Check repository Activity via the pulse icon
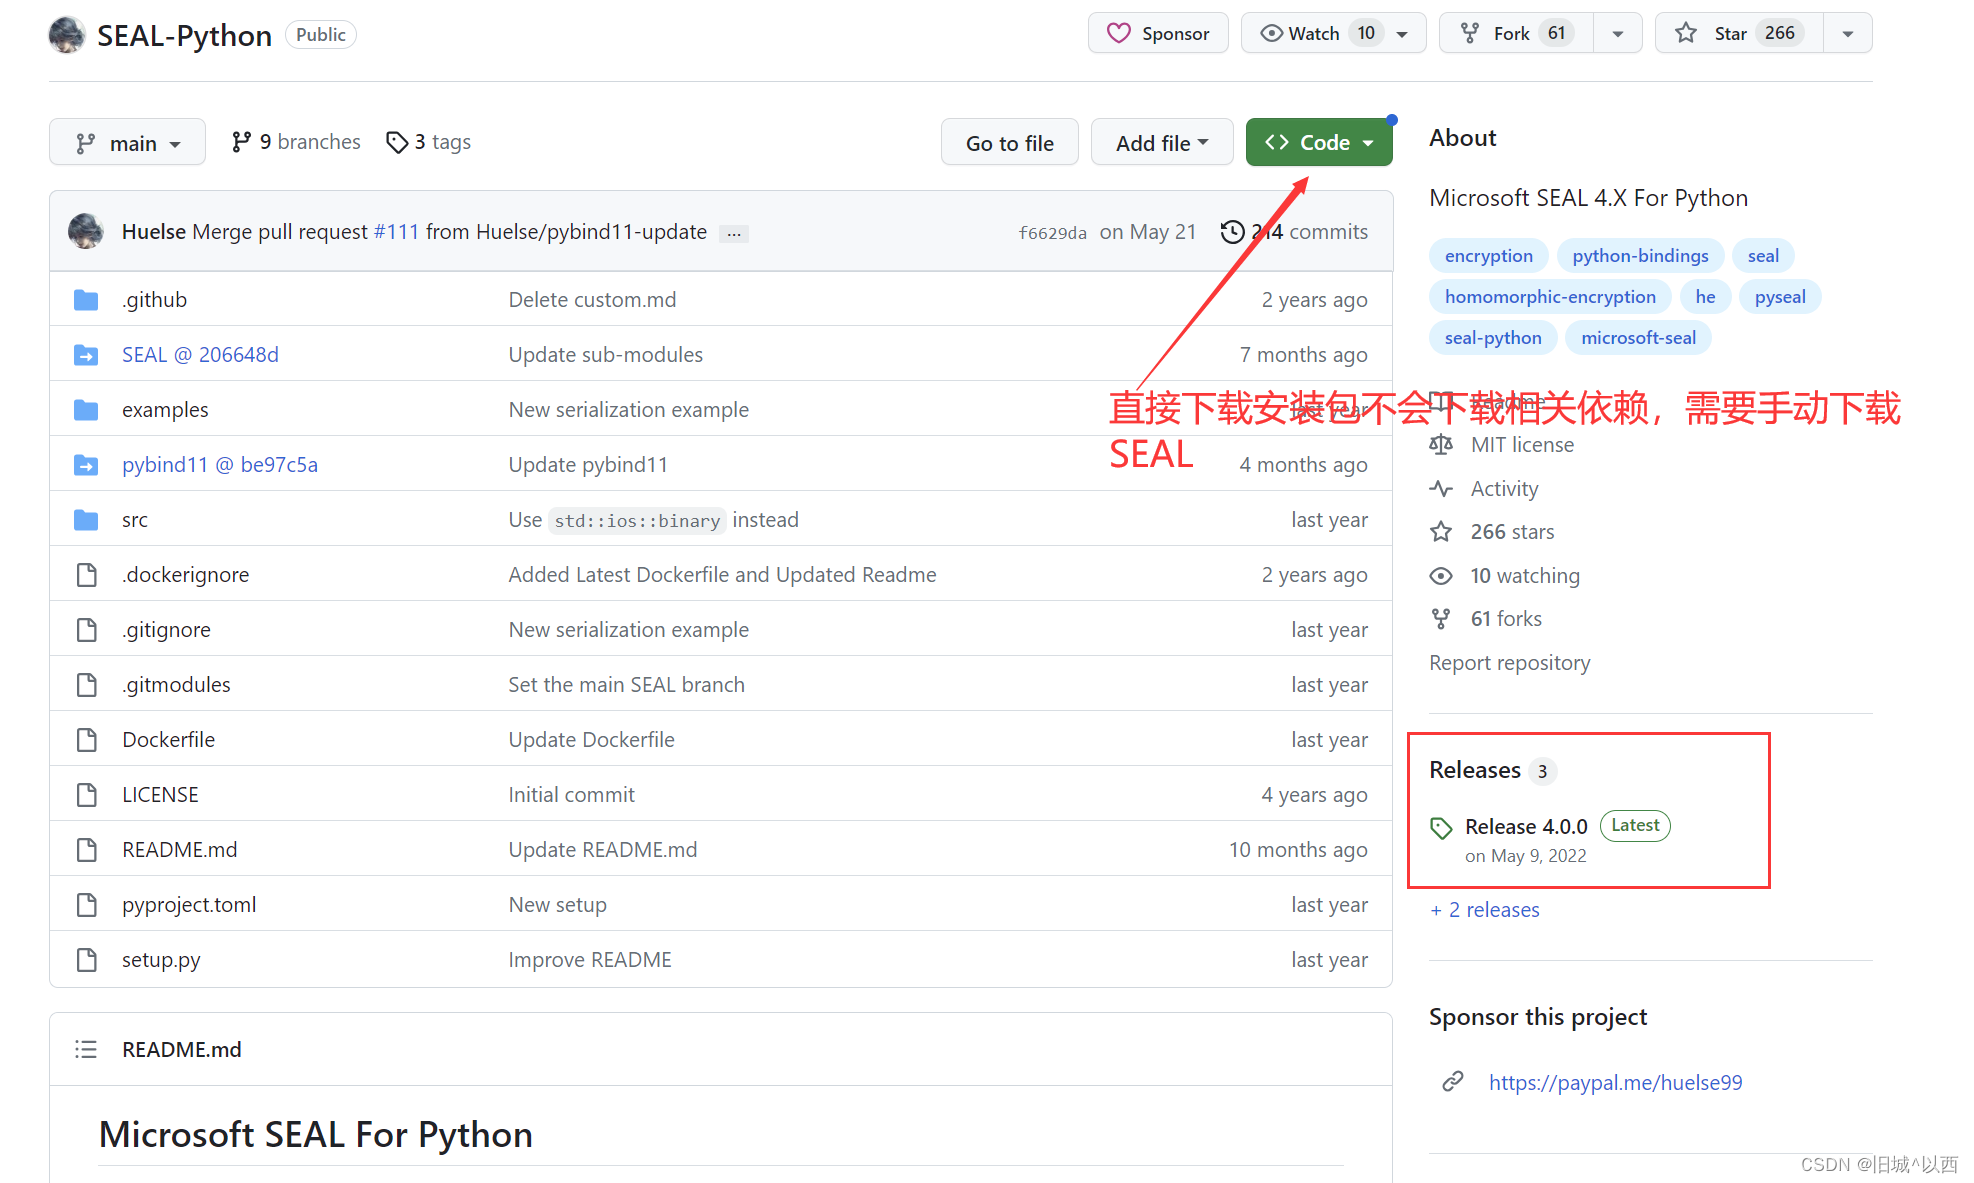1974x1183 pixels. coord(1441,488)
